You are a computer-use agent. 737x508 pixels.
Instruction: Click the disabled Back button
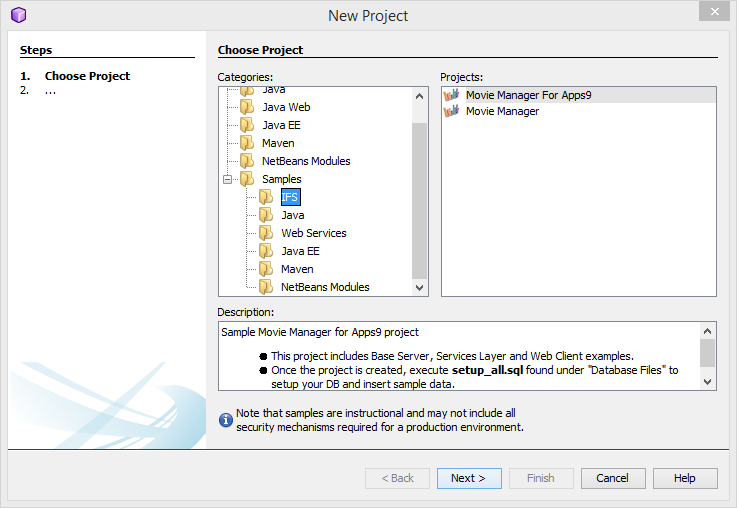pos(397,478)
